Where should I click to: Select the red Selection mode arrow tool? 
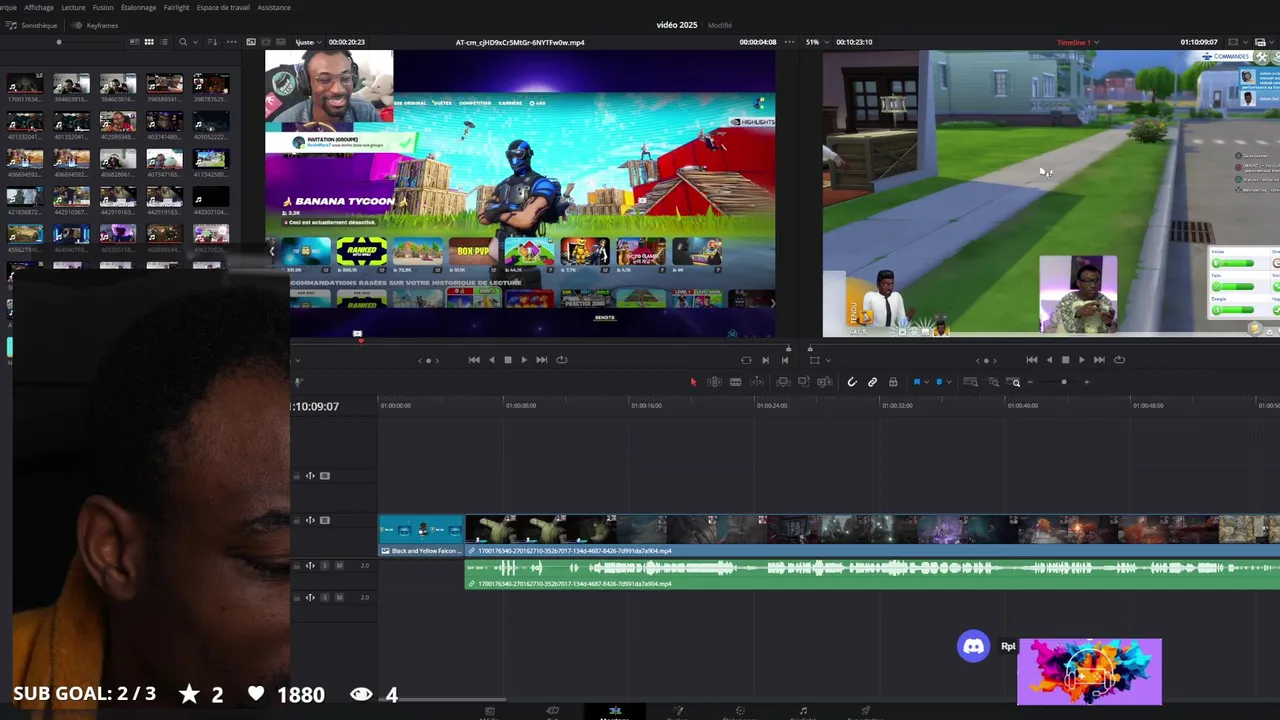tap(693, 382)
